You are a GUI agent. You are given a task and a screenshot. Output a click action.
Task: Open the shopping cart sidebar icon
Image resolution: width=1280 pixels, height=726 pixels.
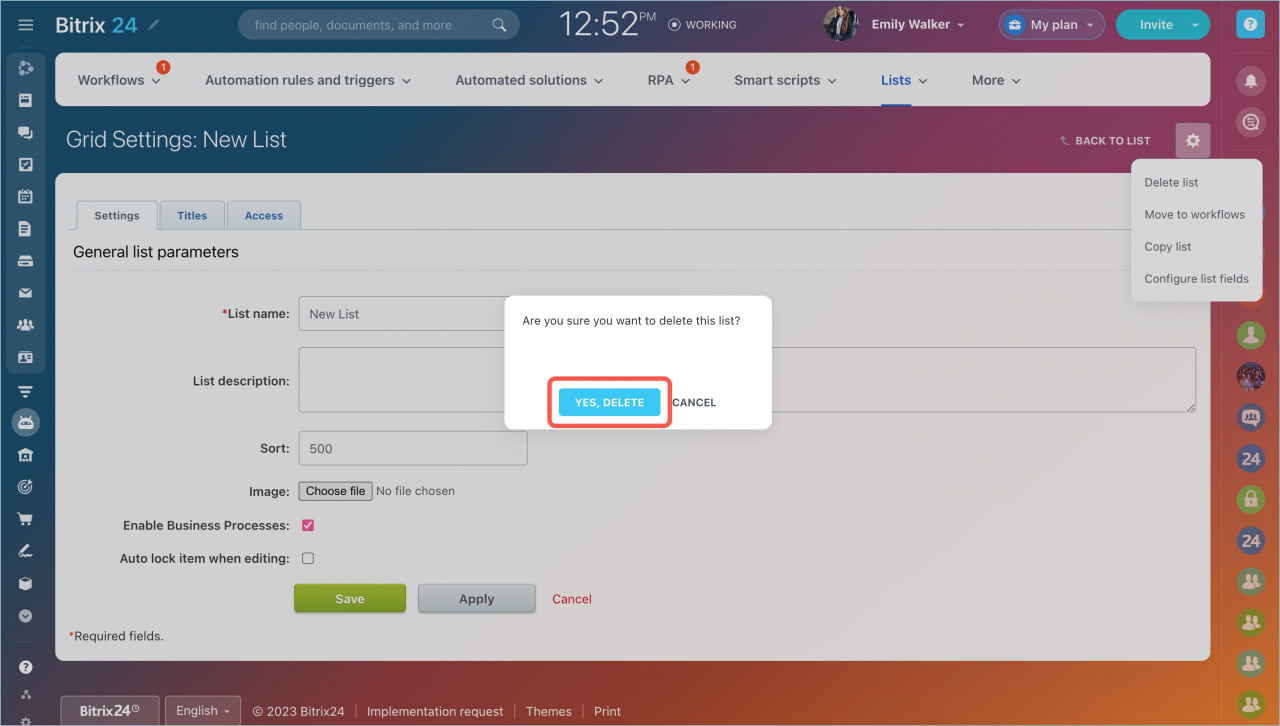[x=26, y=519]
